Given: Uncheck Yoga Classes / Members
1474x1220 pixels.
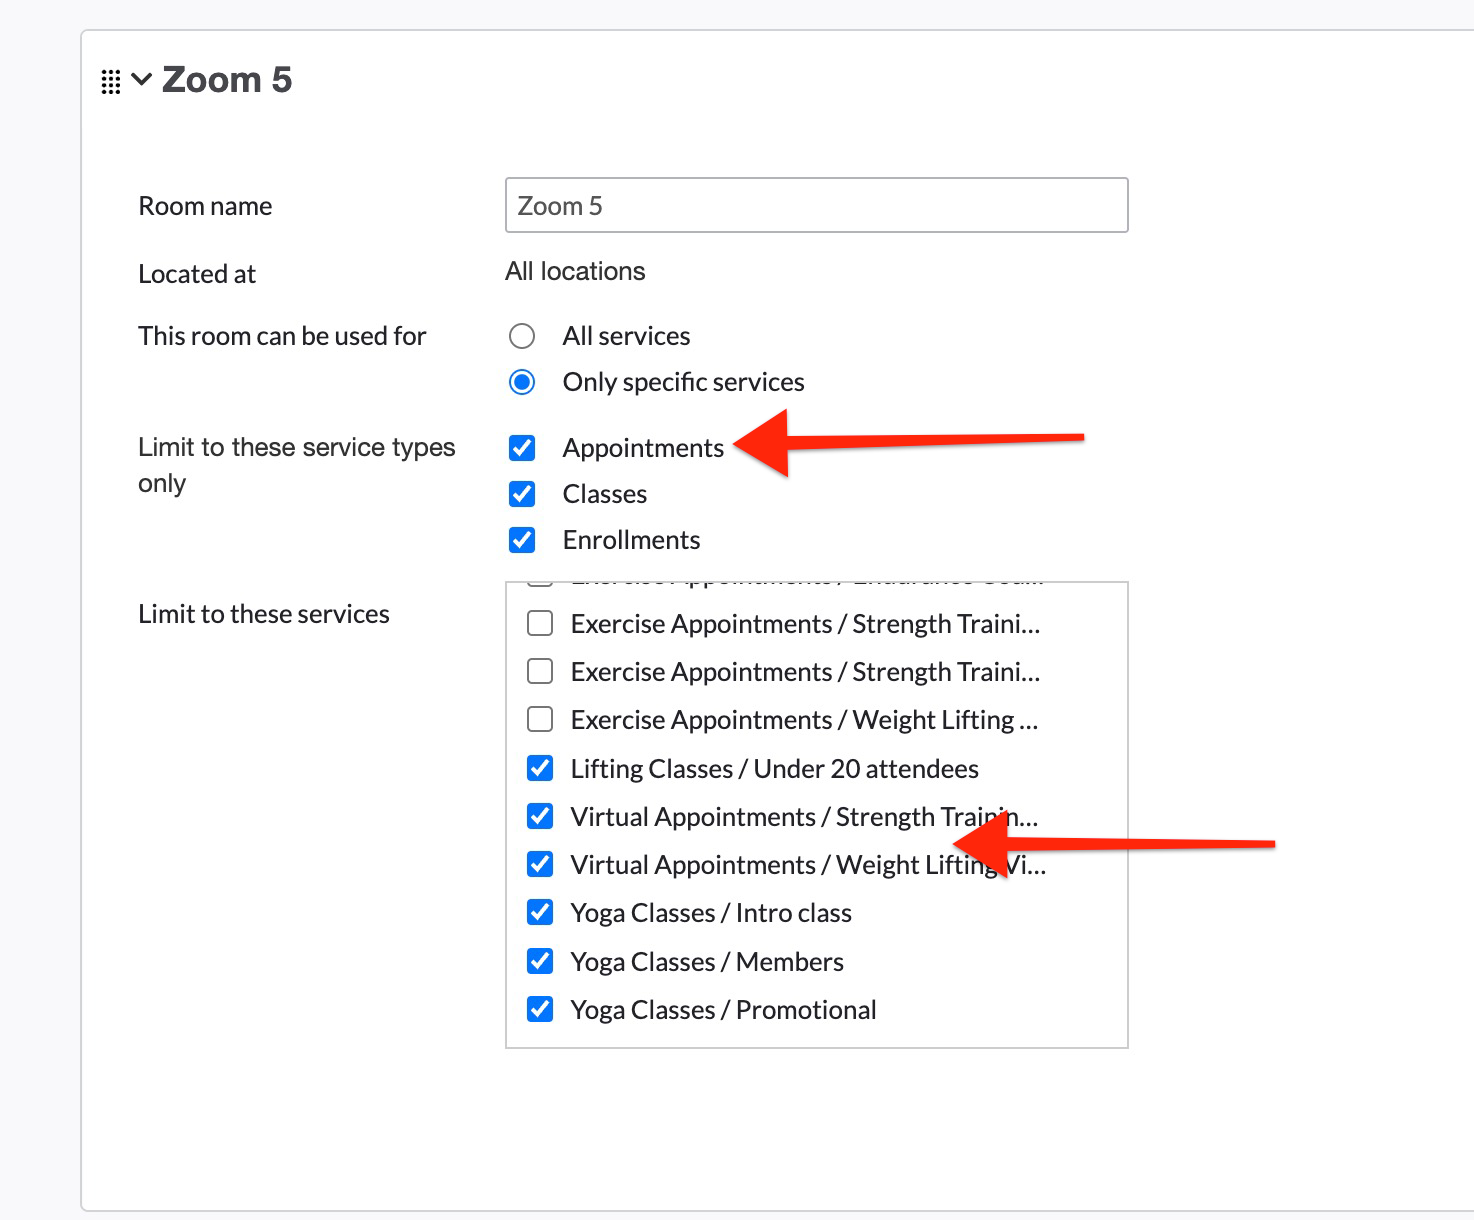Looking at the screenshot, I should tap(540, 961).
